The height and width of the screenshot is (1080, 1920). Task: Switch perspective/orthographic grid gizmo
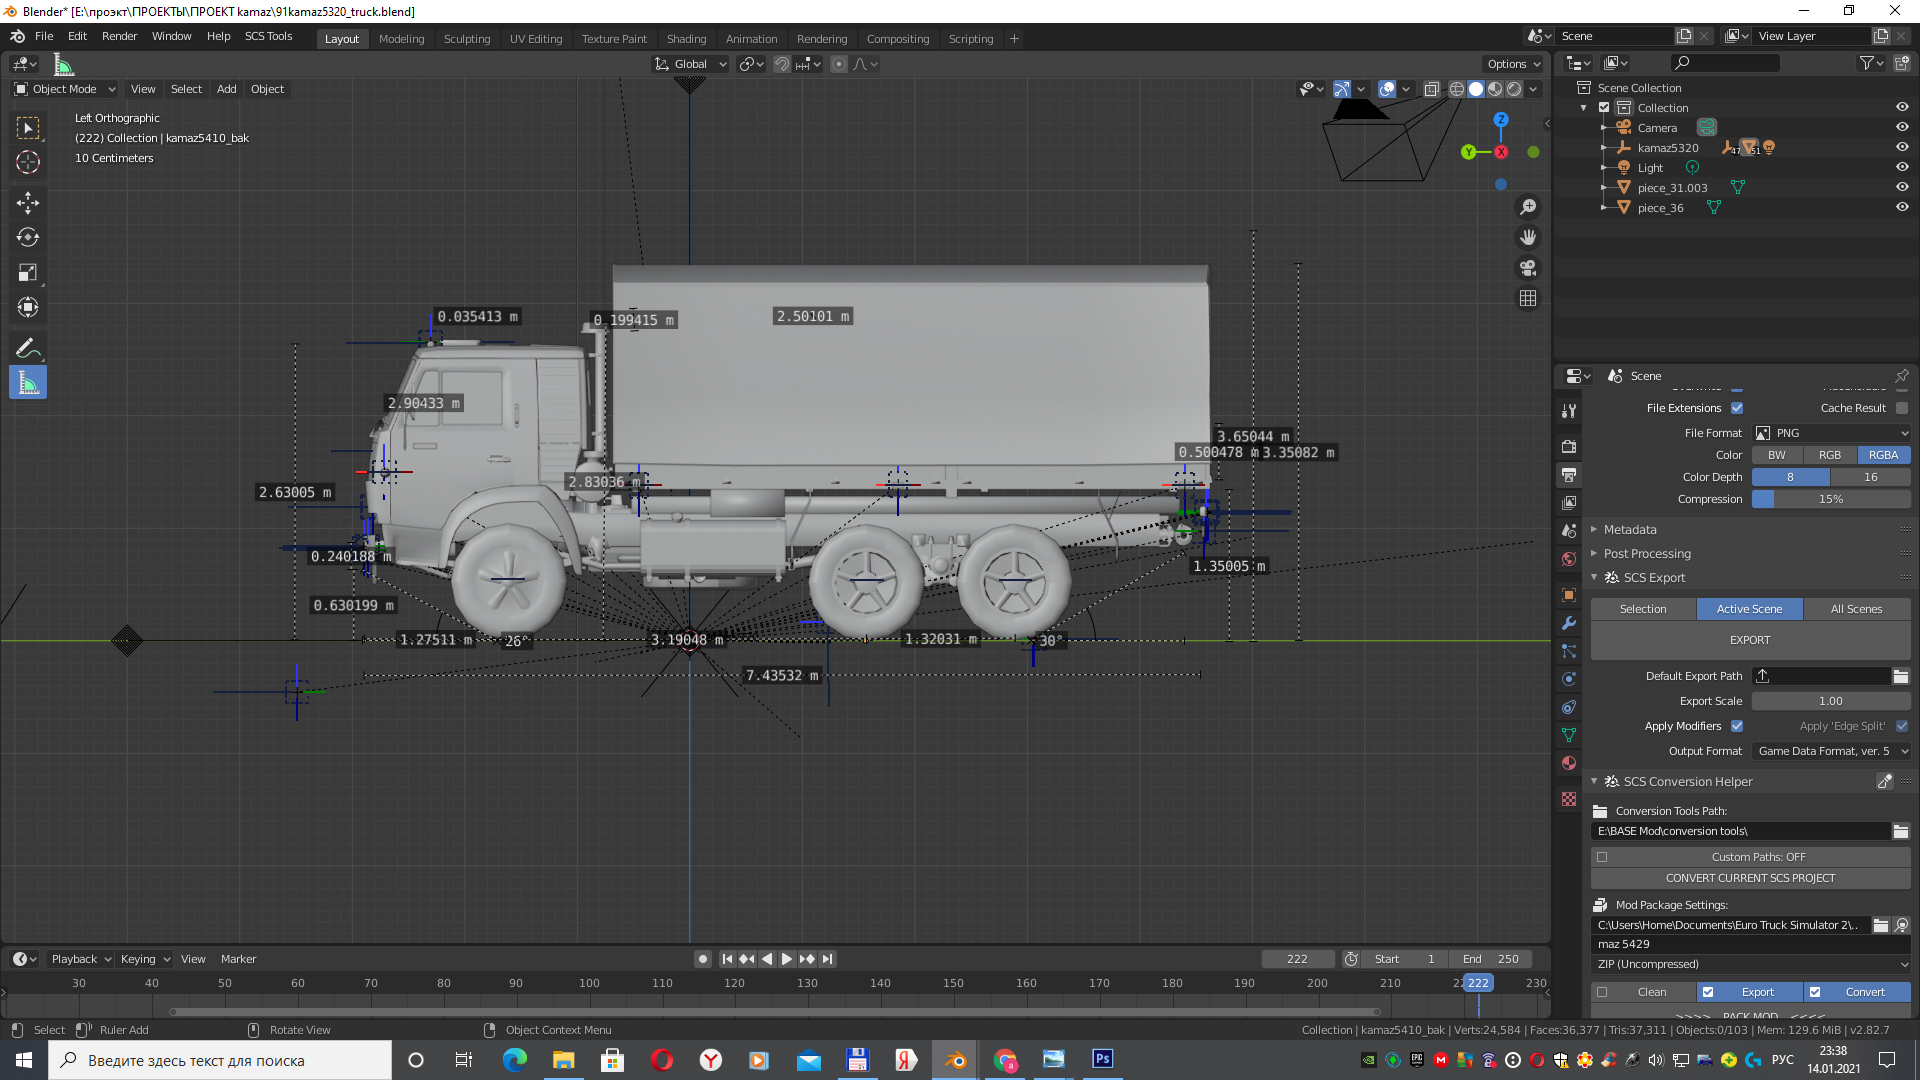1528,298
